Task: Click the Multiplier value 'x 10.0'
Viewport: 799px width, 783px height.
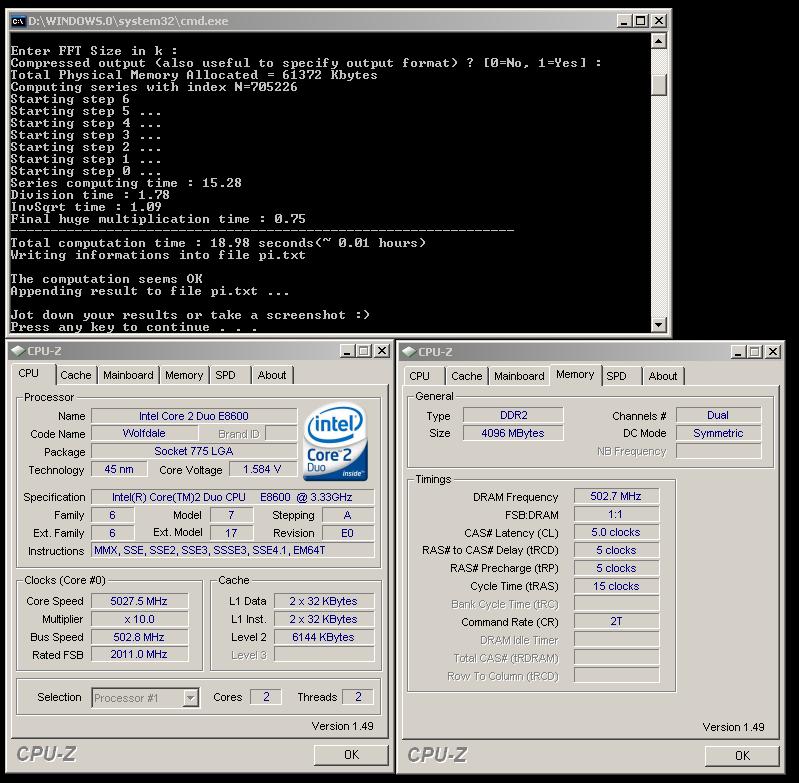Action: pyautogui.click(x=140, y=619)
